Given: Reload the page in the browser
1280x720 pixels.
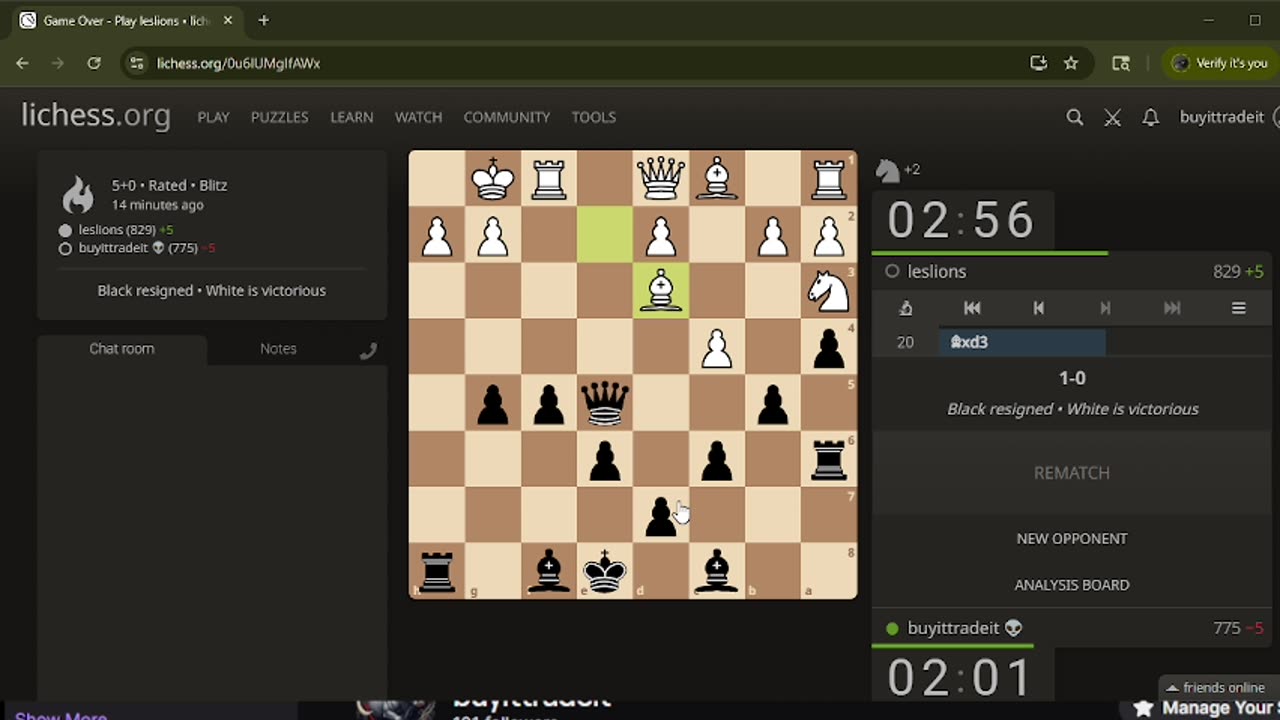Looking at the screenshot, I should pyautogui.click(x=93, y=63).
